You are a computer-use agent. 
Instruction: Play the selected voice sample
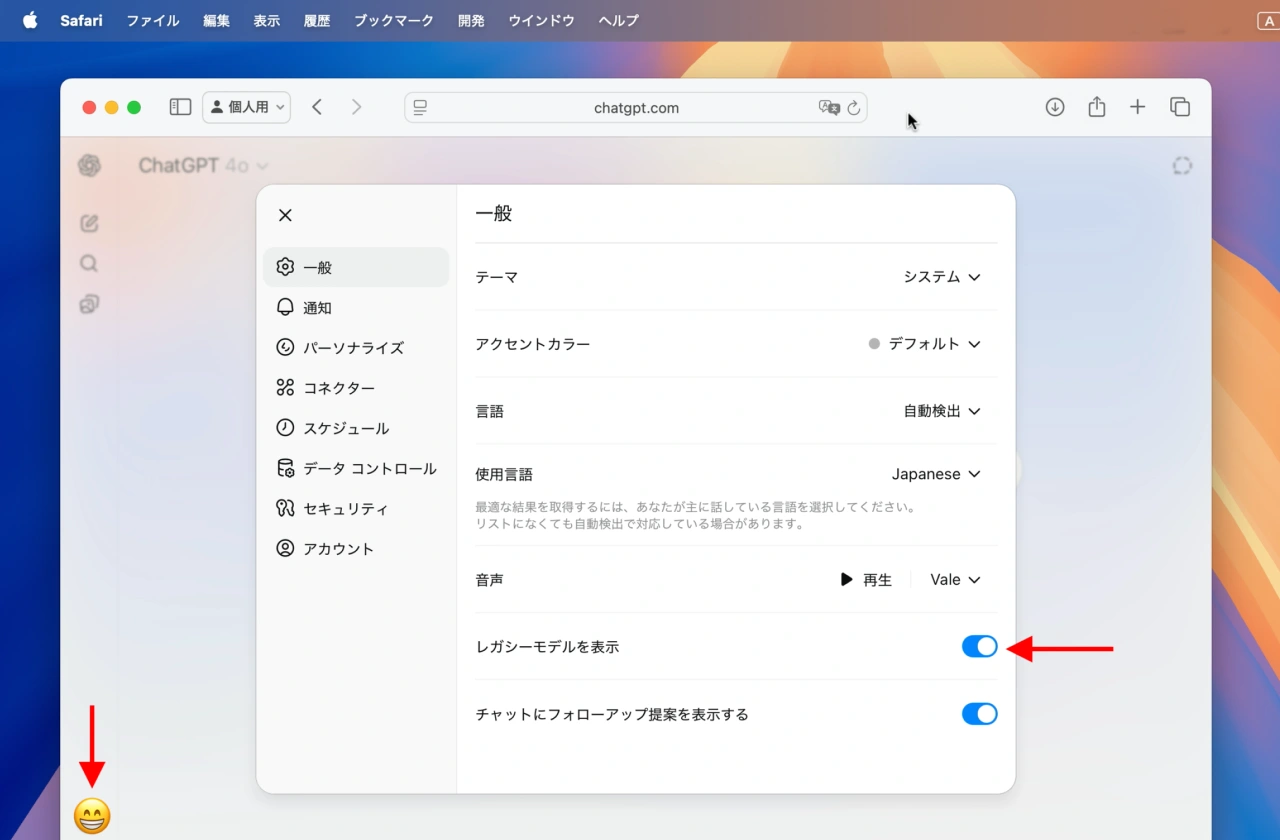864,579
